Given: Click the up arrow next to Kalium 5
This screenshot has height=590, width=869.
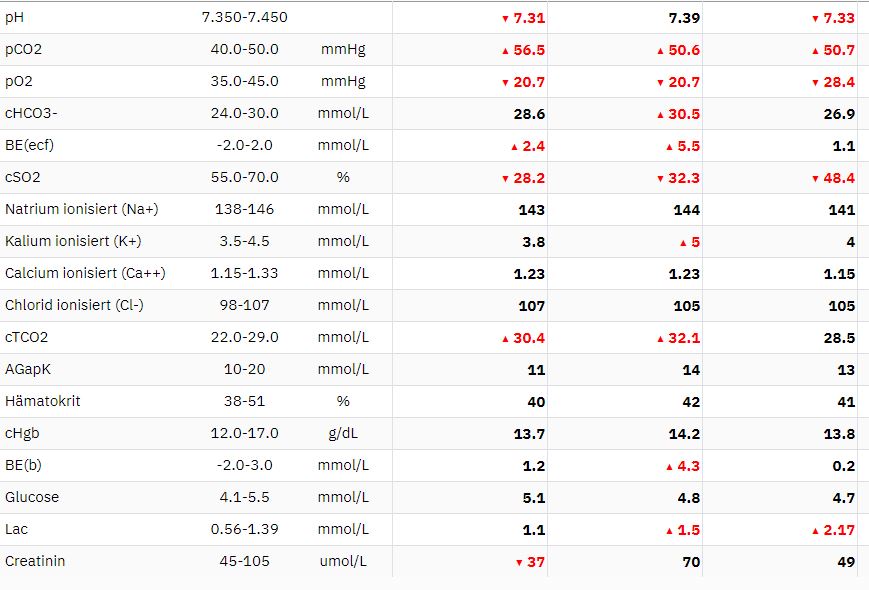Looking at the screenshot, I should click(x=683, y=243).
